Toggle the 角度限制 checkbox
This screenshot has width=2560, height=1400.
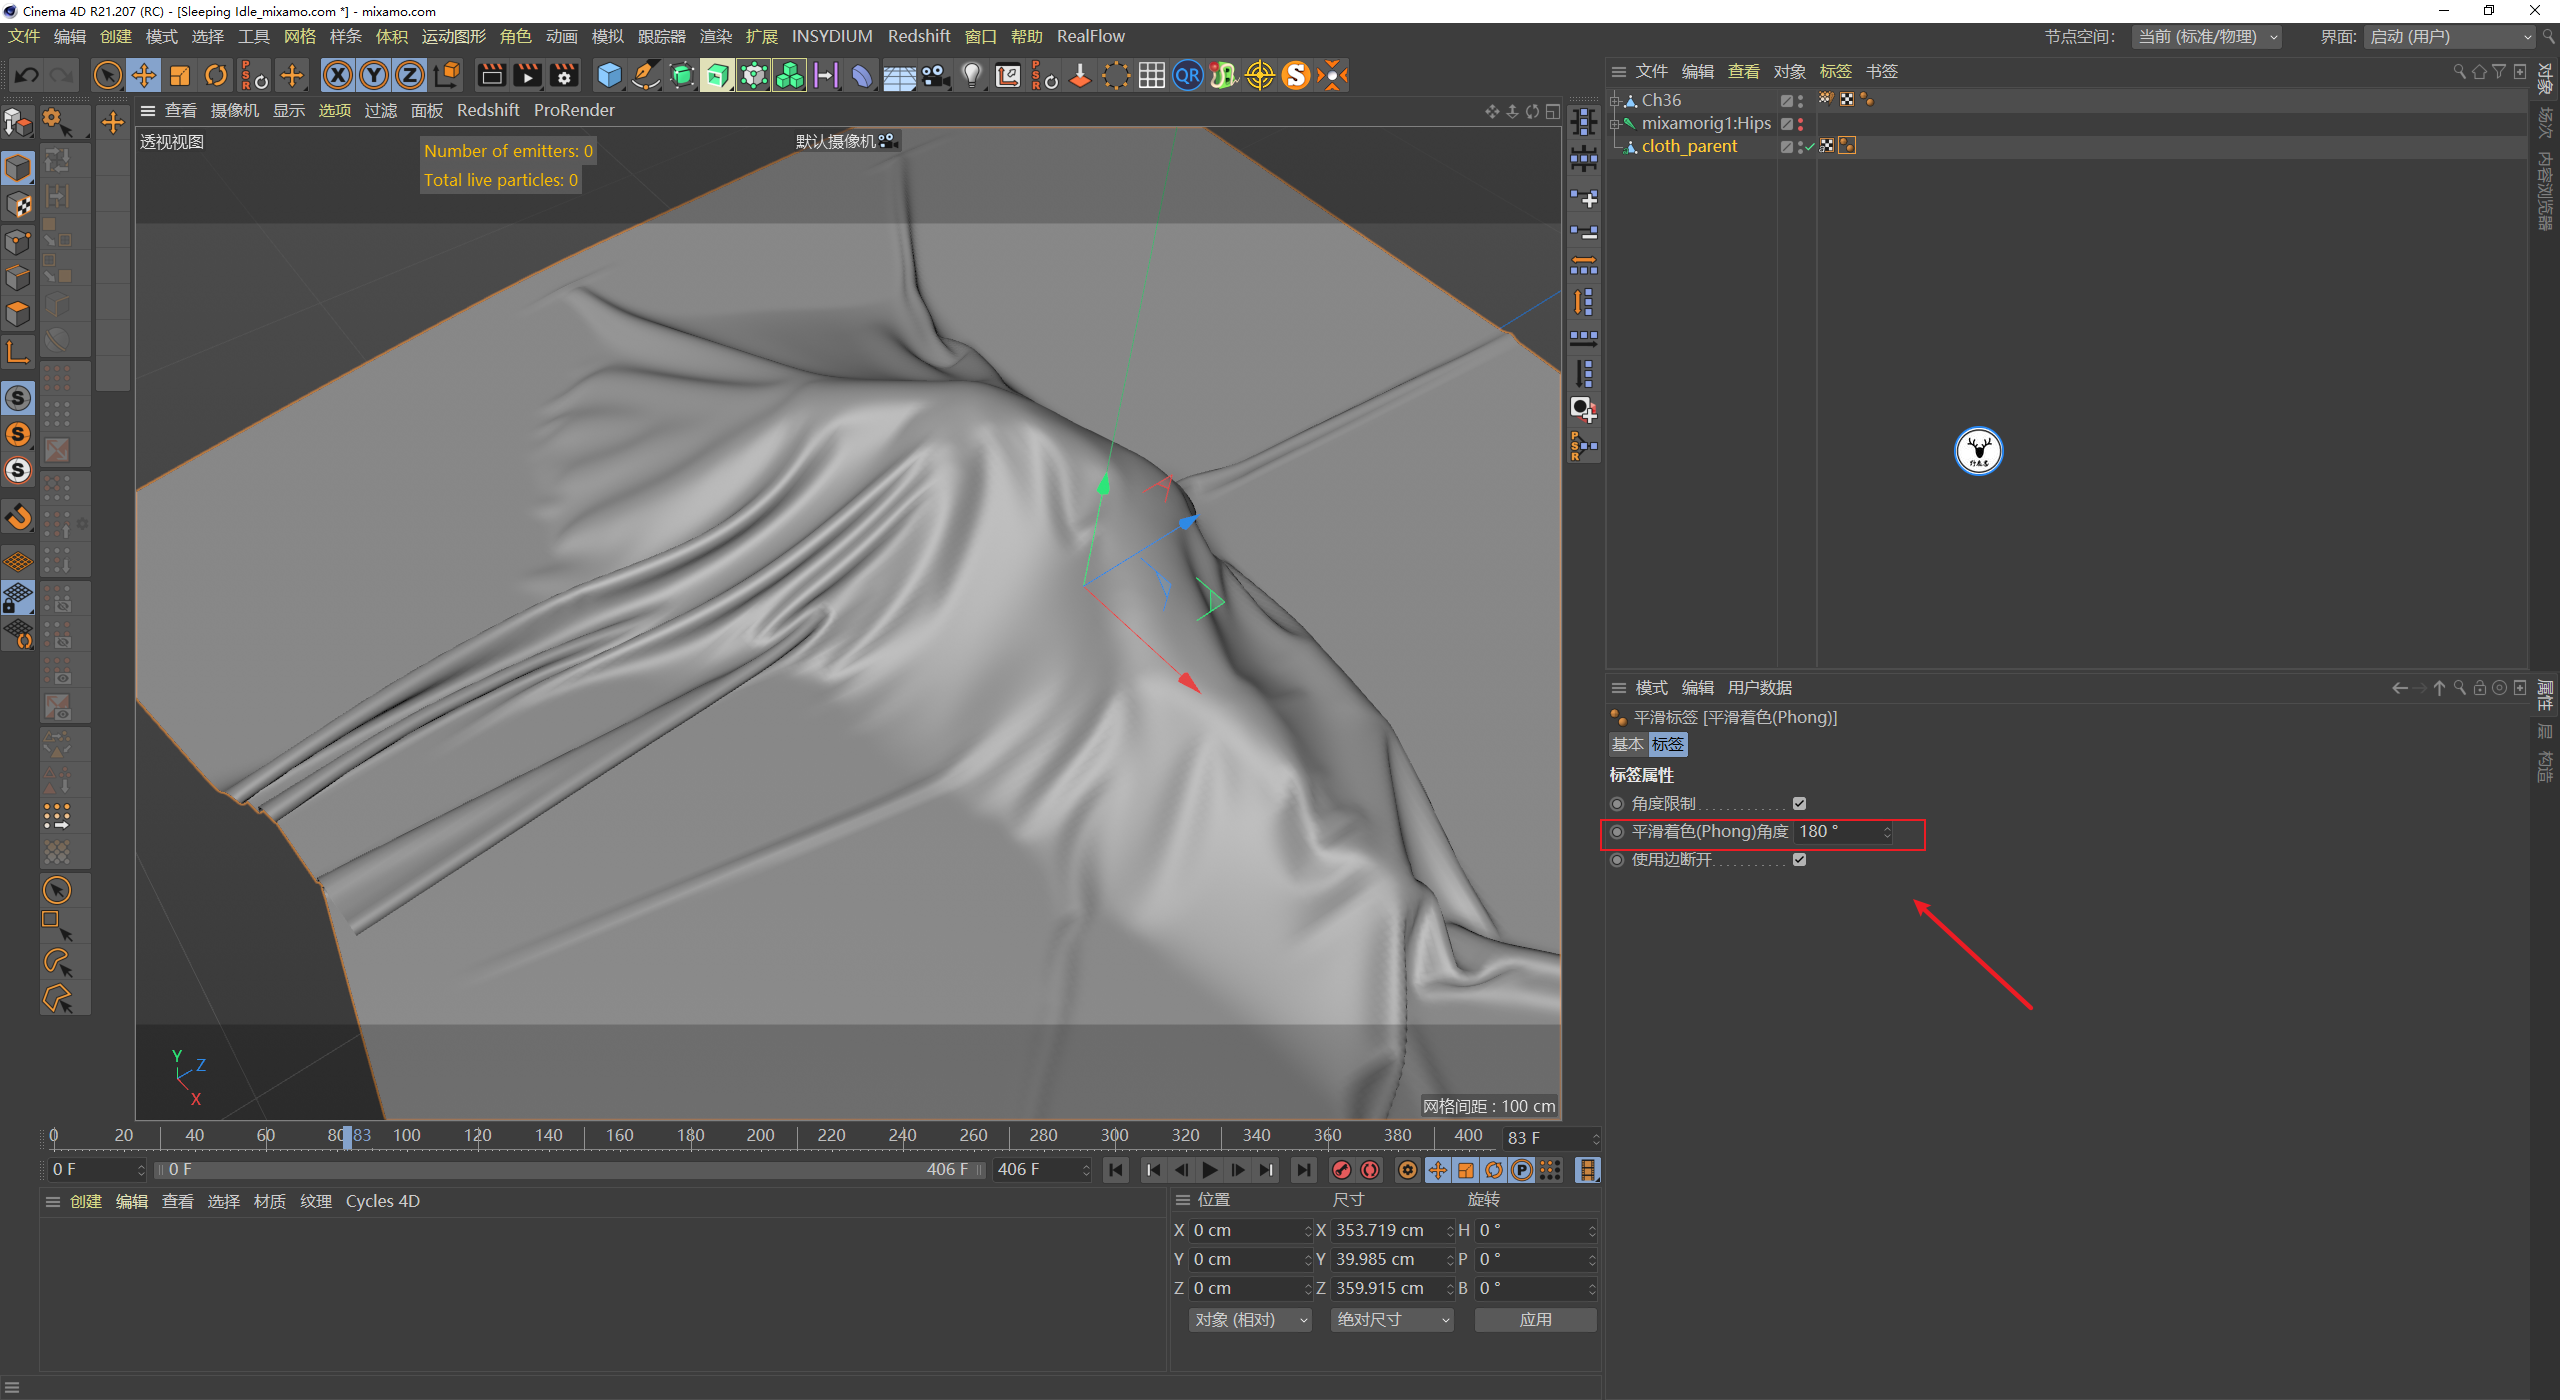pyautogui.click(x=1799, y=803)
